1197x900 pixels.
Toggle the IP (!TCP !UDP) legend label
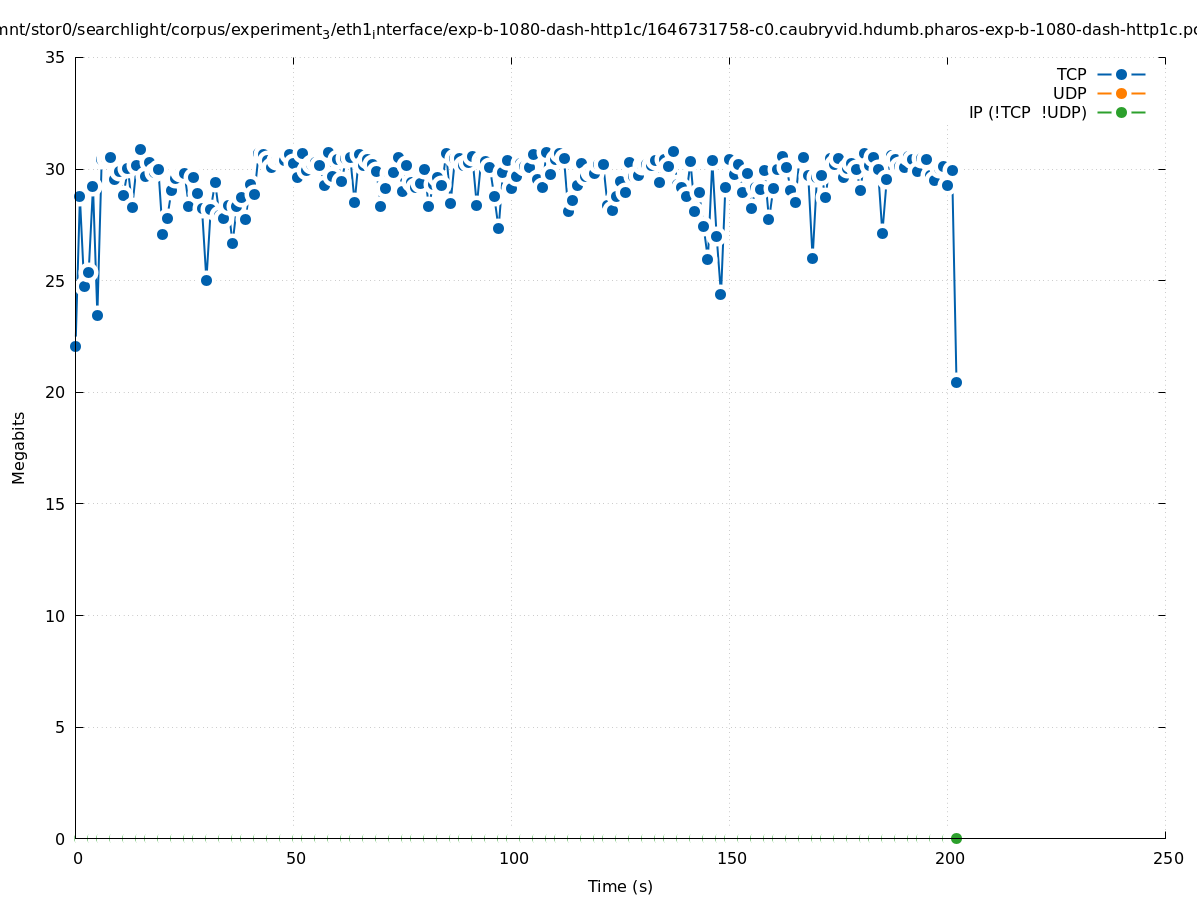click(x=1027, y=112)
